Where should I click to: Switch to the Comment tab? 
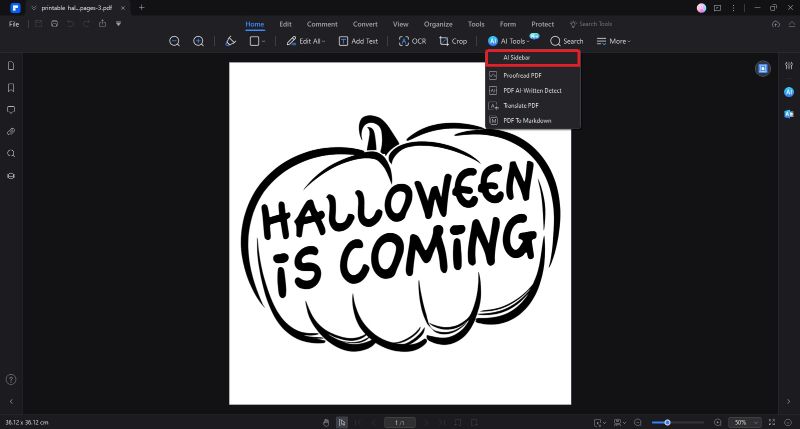tap(322, 24)
